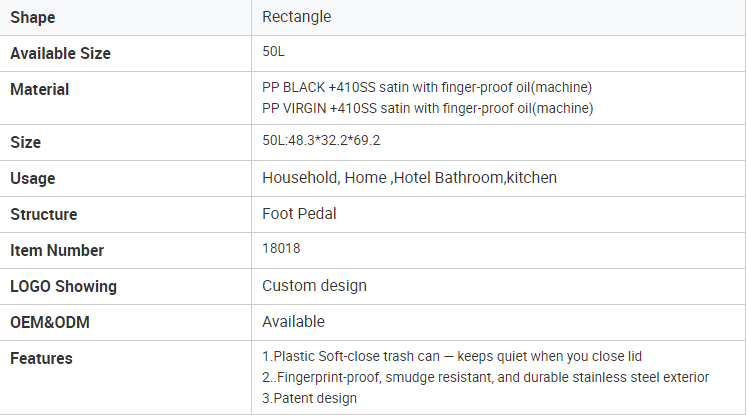This screenshot has height=415, width=748.
Task: Click the Features row label
Action: point(41,358)
